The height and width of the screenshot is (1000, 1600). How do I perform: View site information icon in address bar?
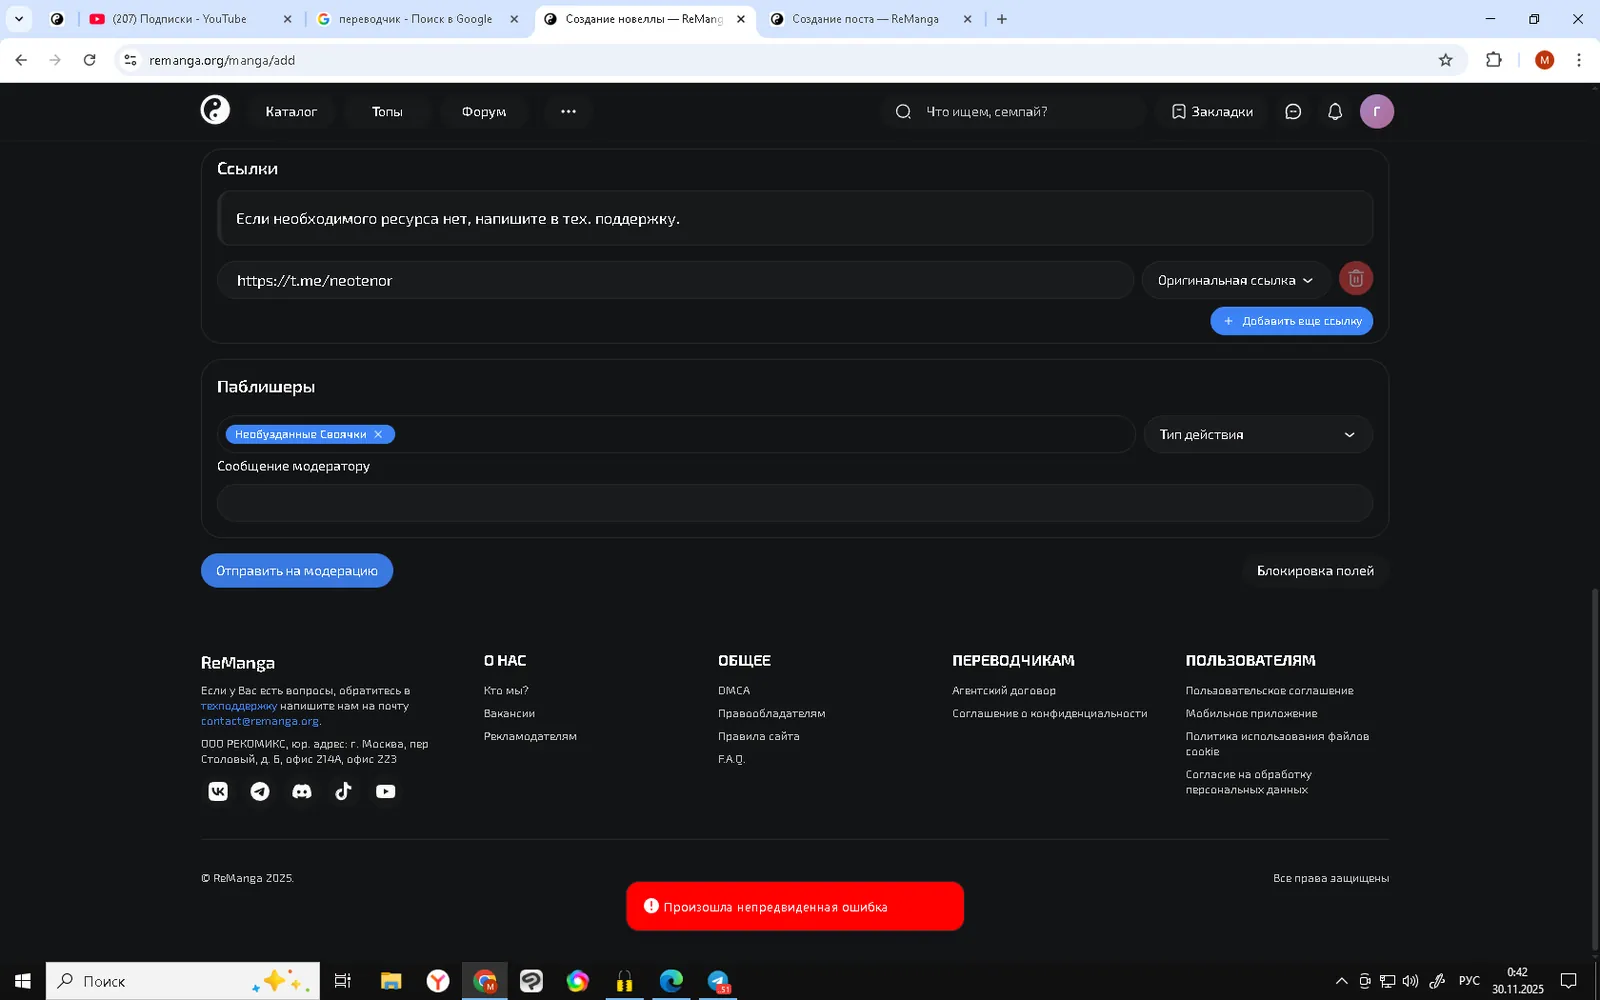[x=130, y=60]
